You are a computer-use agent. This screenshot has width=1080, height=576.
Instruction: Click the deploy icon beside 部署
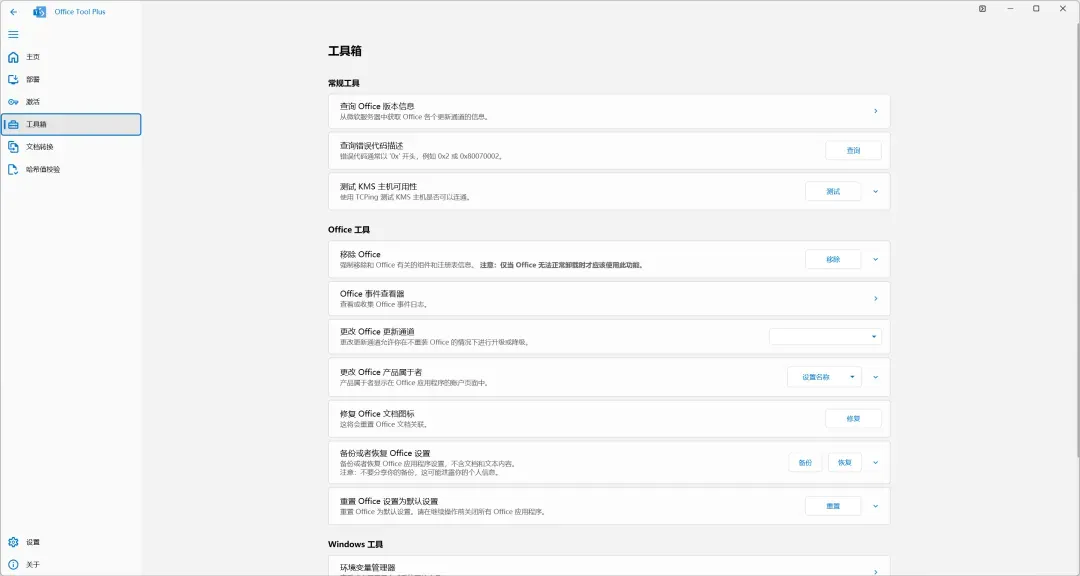13,79
